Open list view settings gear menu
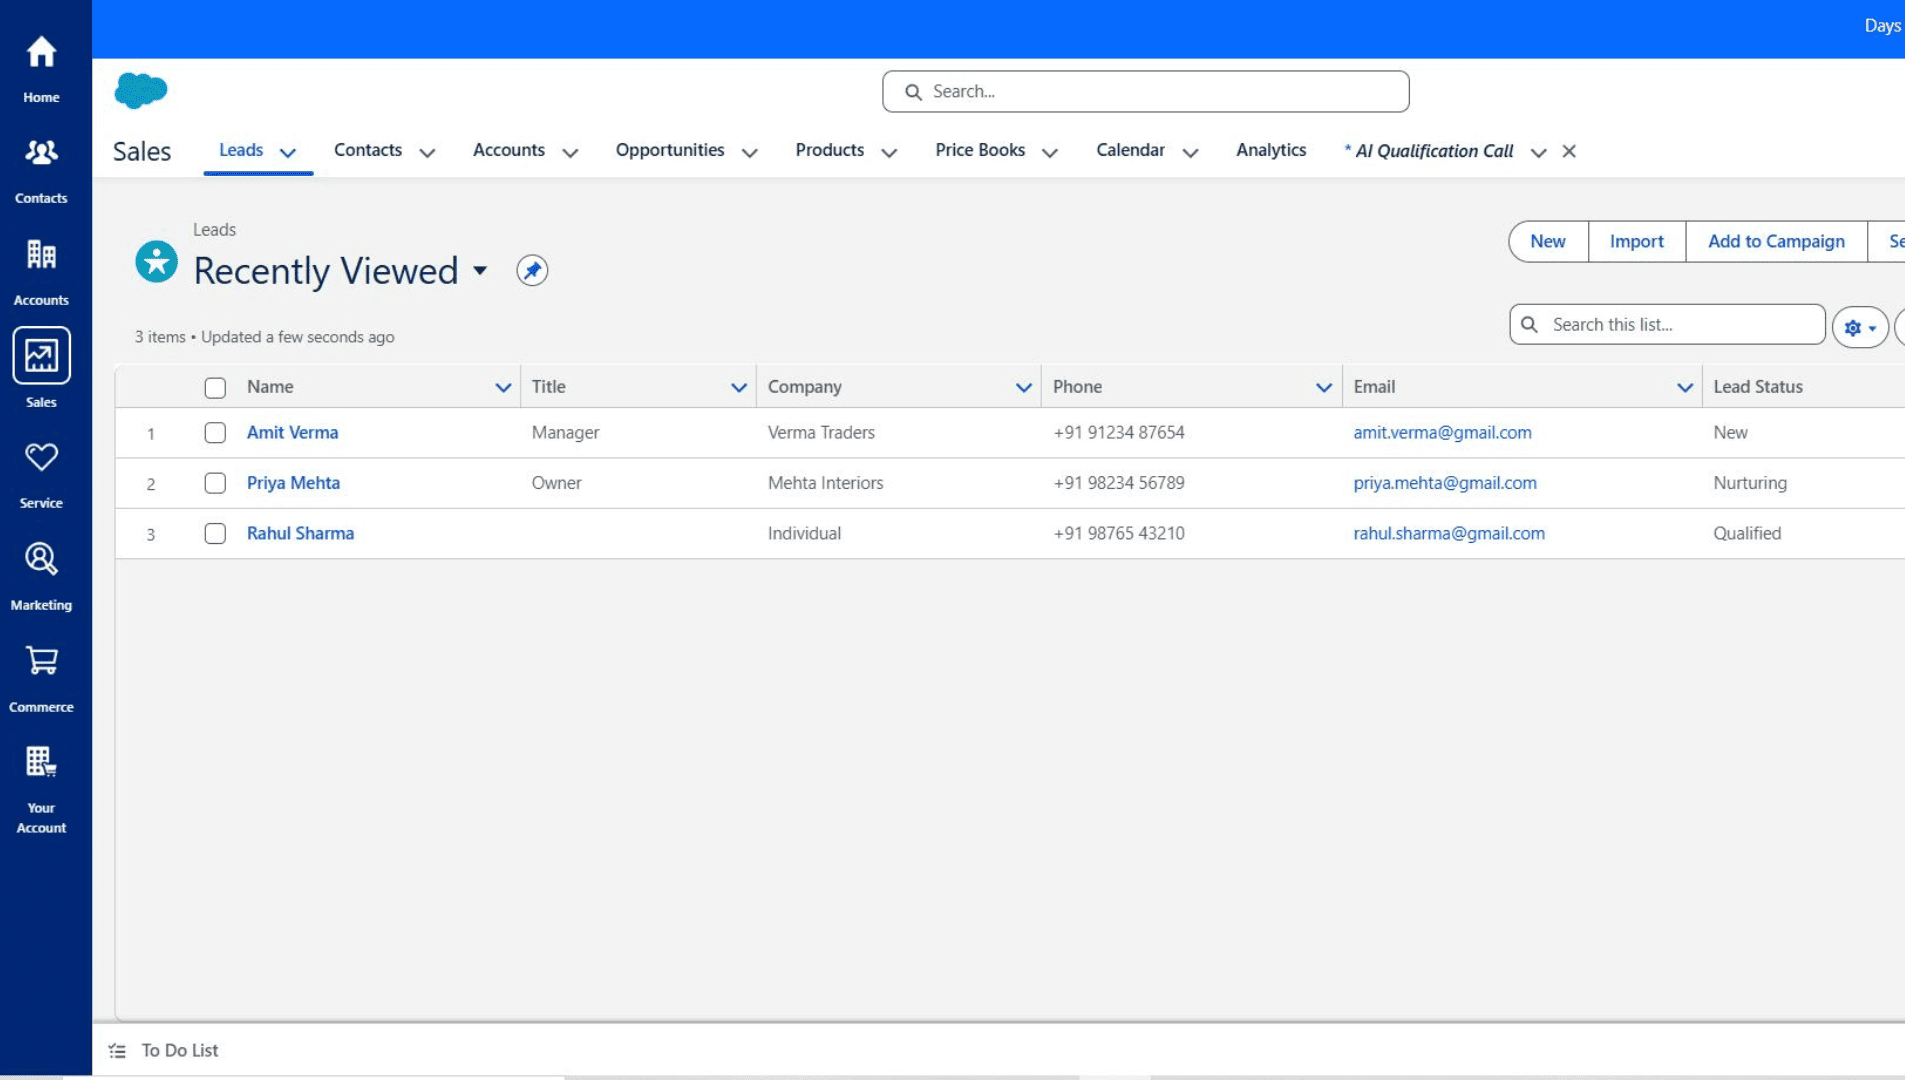This screenshot has height=1080, width=1920. coord(1860,327)
